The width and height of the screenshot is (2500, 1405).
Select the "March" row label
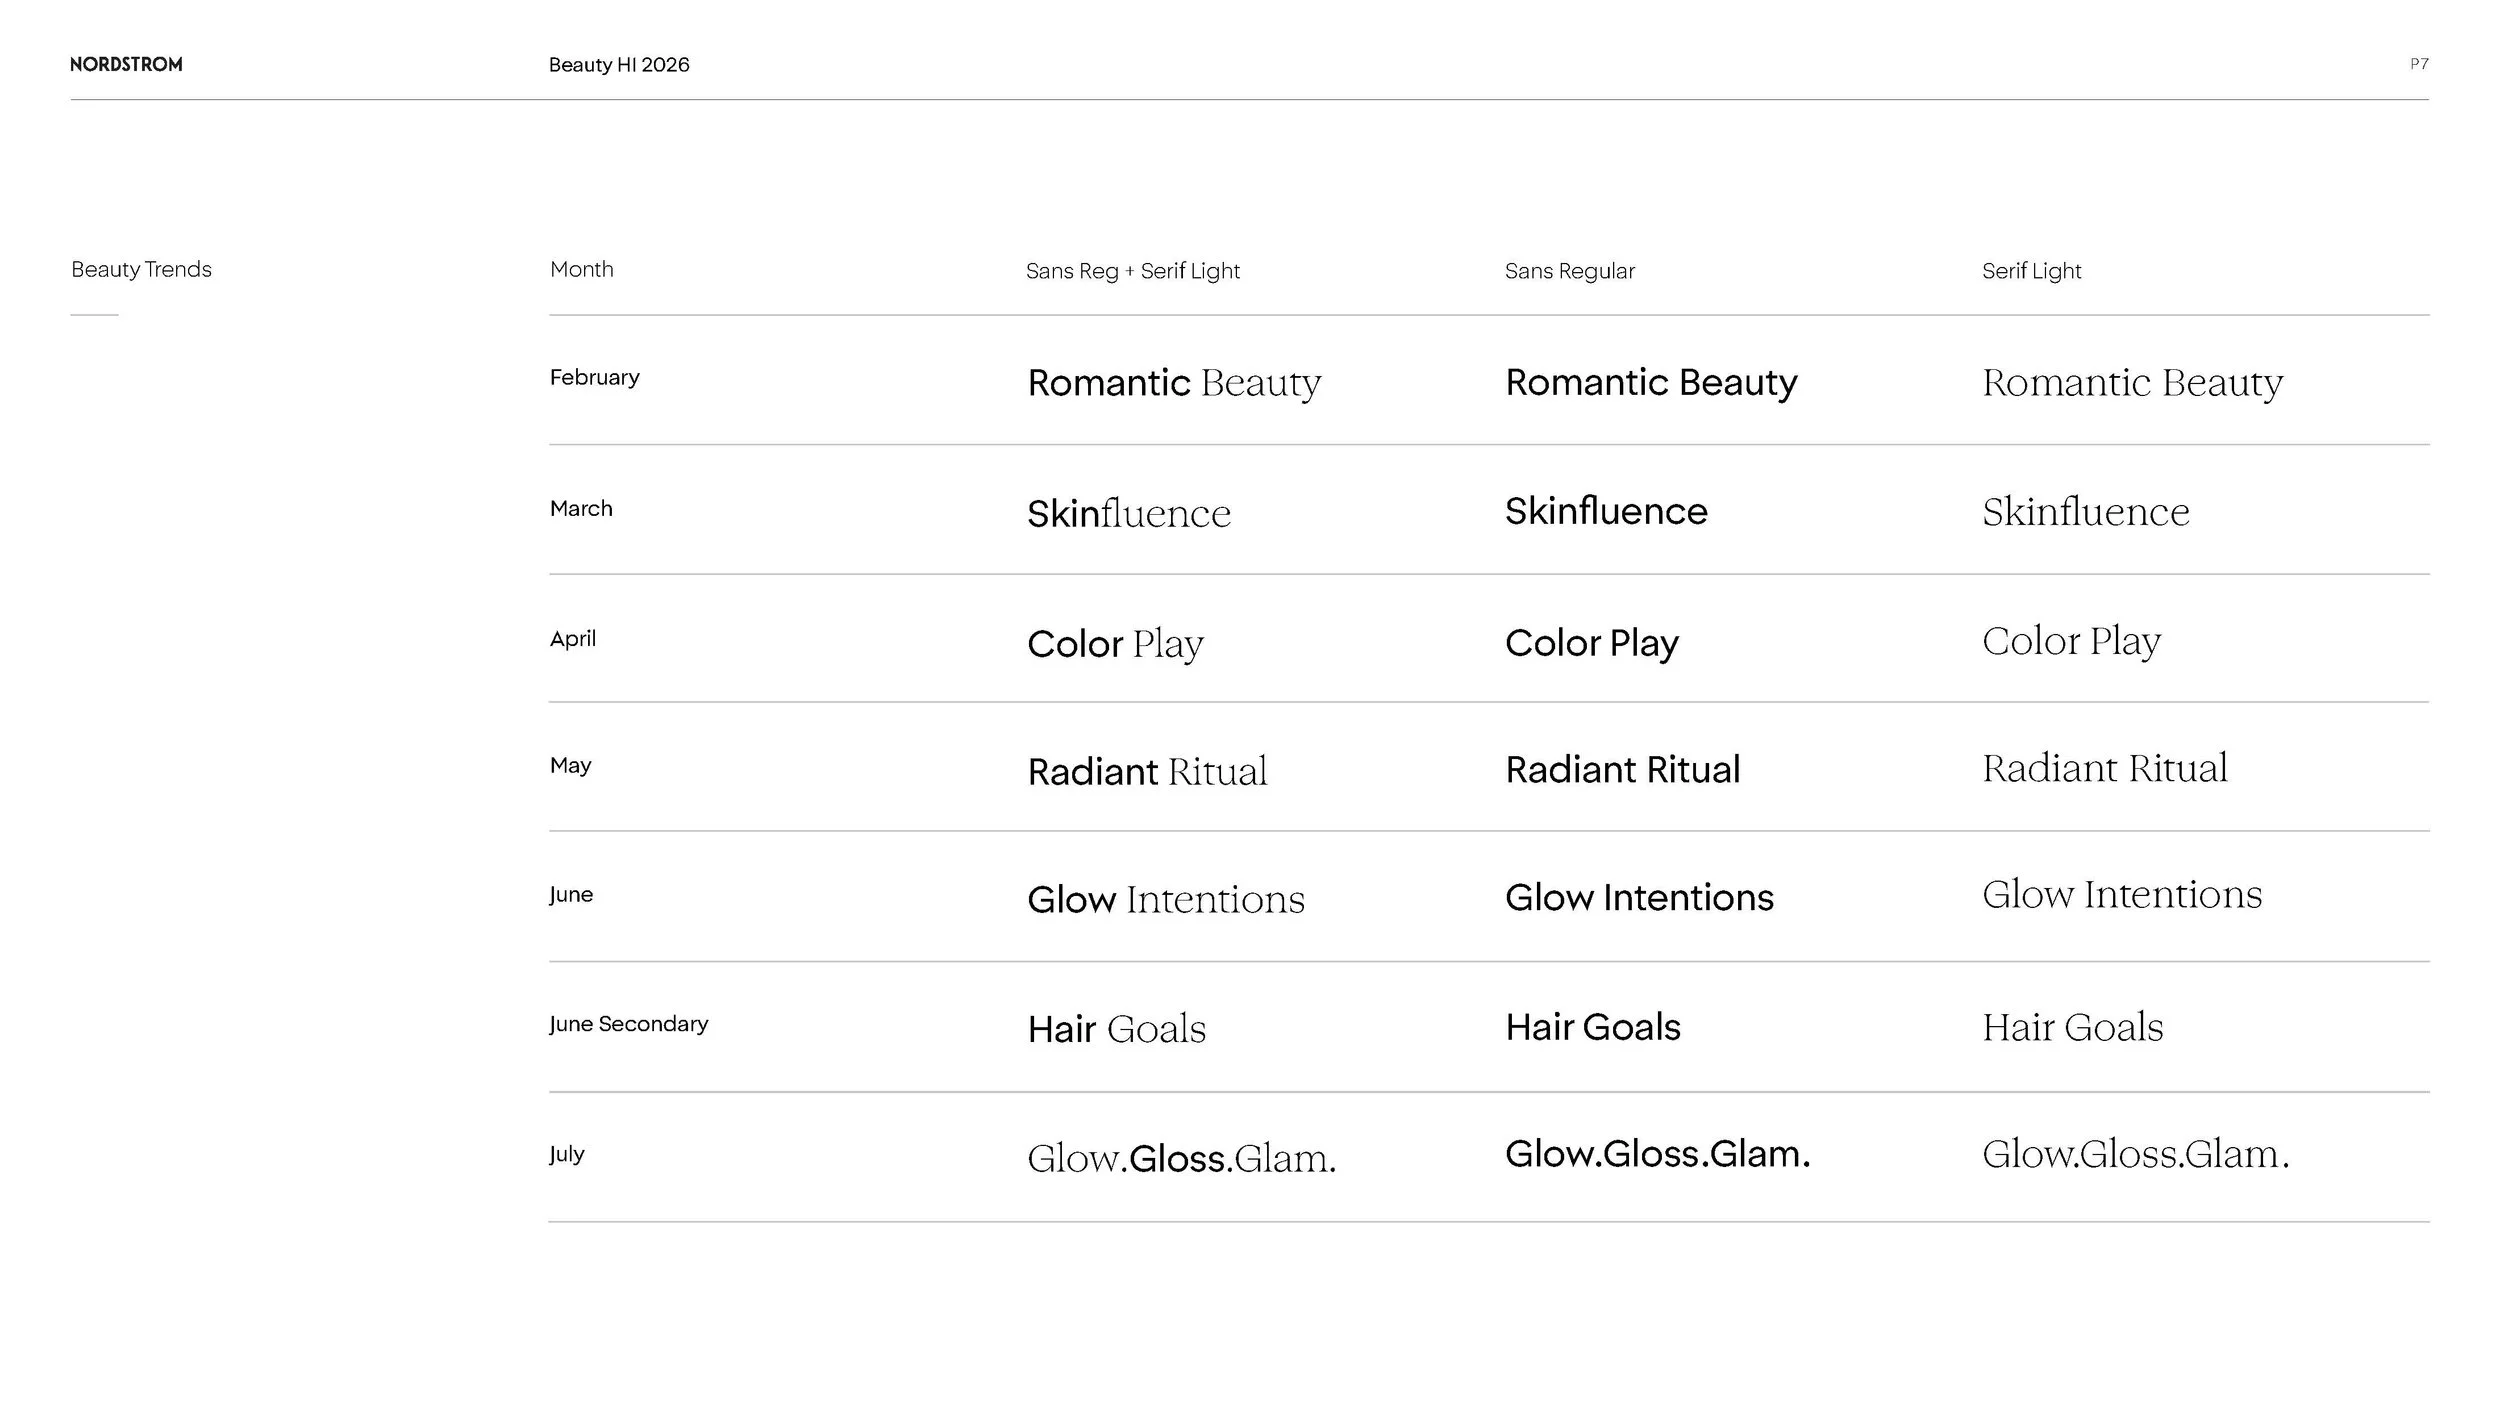(x=581, y=509)
